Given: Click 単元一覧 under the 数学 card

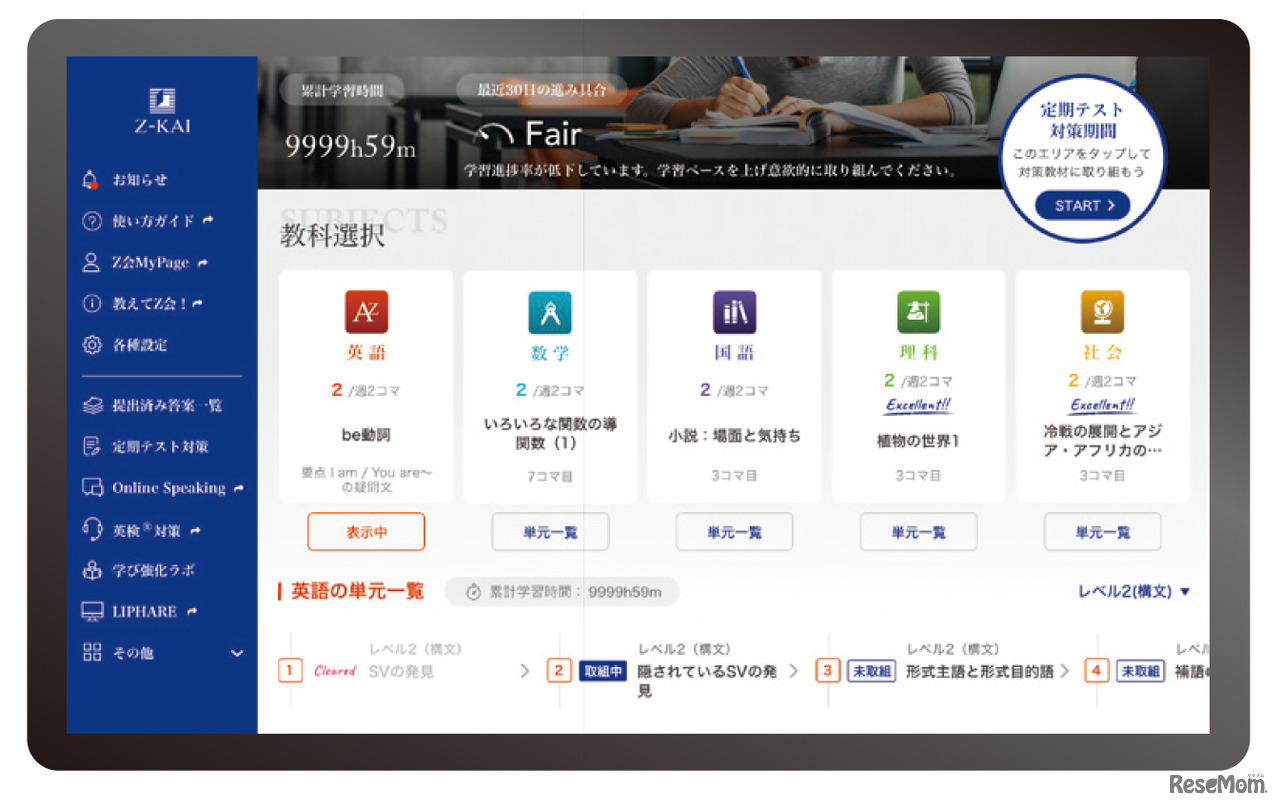Looking at the screenshot, I should [550, 532].
